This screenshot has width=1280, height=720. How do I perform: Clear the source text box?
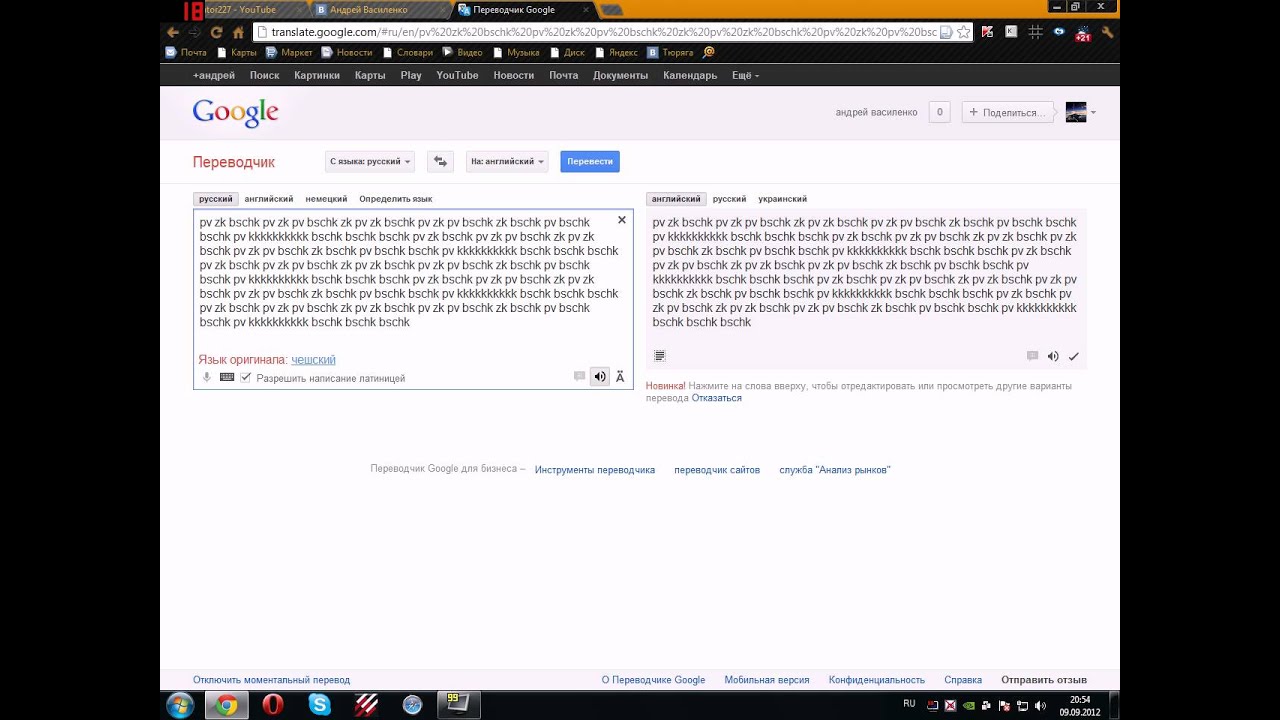pyautogui.click(x=621, y=220)
